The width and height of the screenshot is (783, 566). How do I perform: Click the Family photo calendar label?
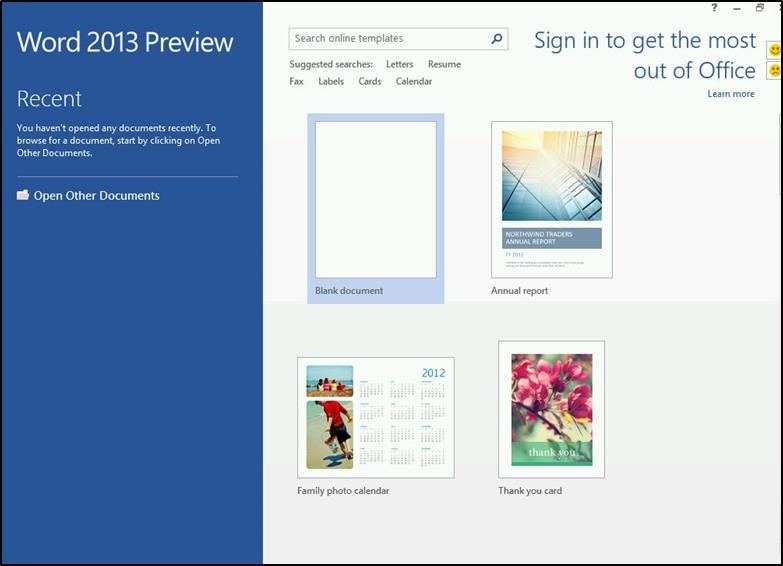point(343,491)
